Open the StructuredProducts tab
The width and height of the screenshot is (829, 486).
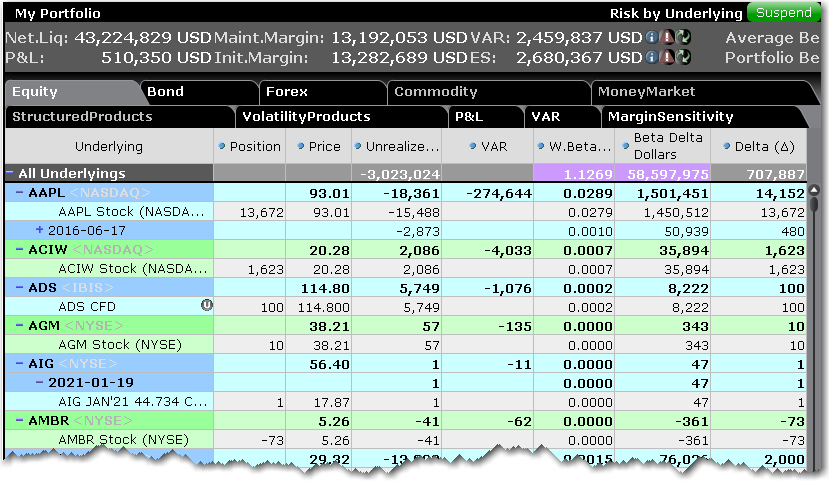(x=119, y=117)
